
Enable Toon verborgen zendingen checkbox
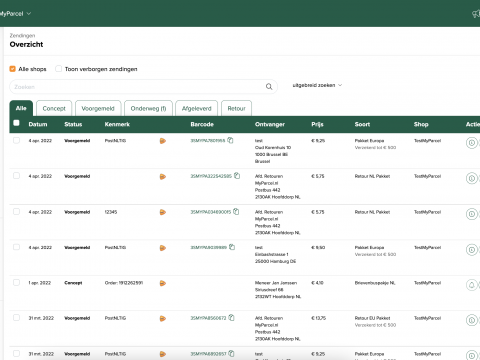pyautogui.click(x=58, y=69)
